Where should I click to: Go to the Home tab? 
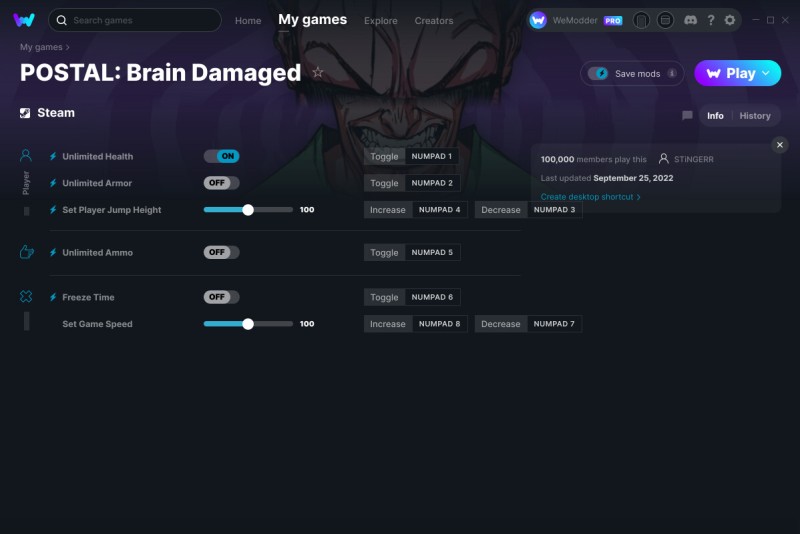click(248, 21)
